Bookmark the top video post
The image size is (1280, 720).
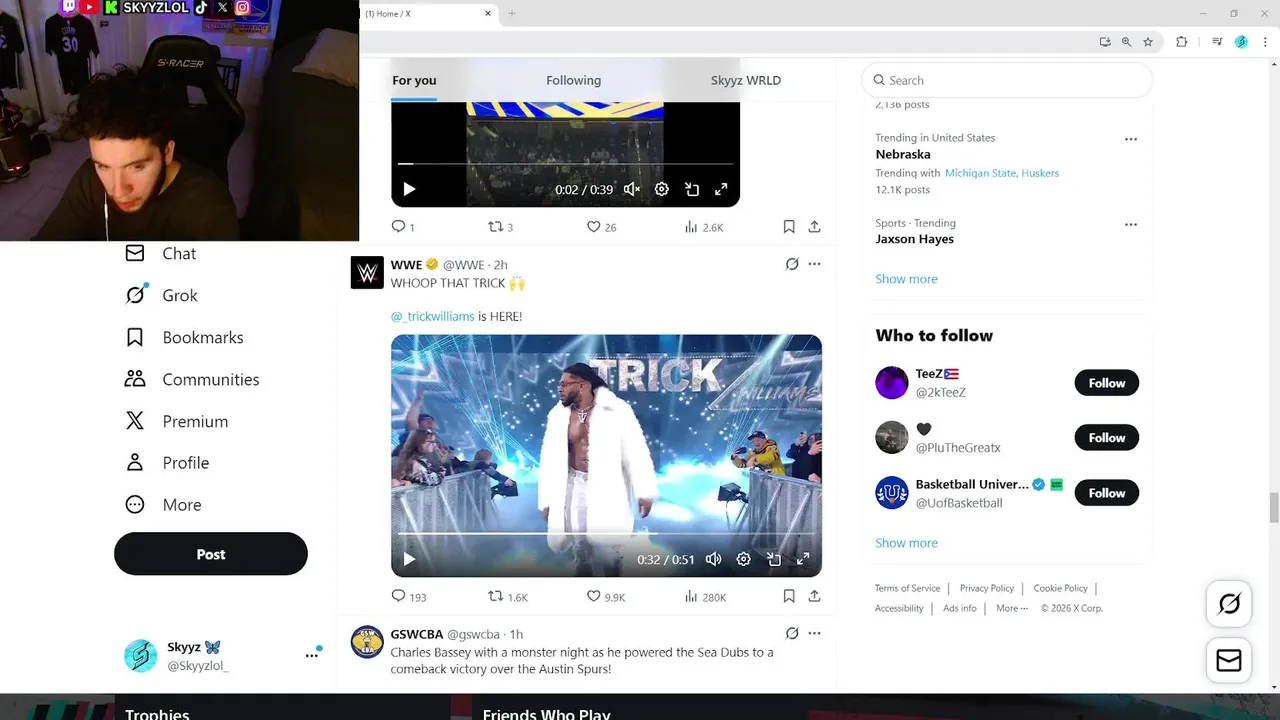pos(789,227)
